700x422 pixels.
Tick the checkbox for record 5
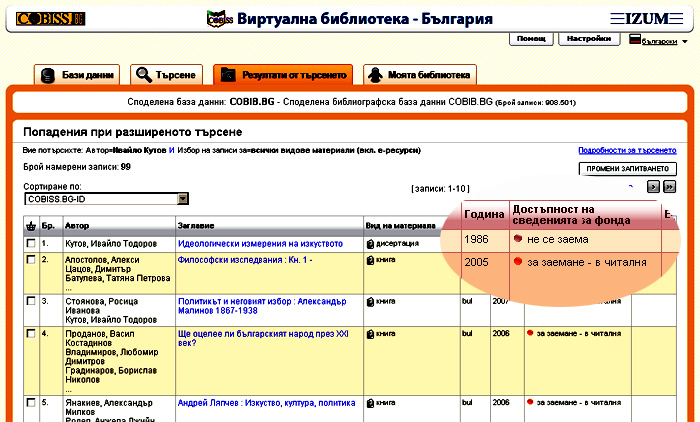[x=31, y=403]
